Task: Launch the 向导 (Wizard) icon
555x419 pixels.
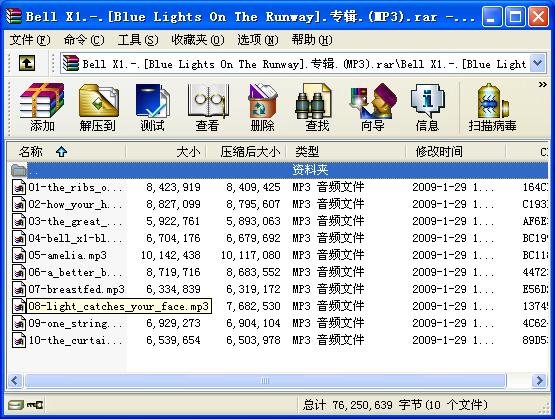Action: [x=372, y=108]
